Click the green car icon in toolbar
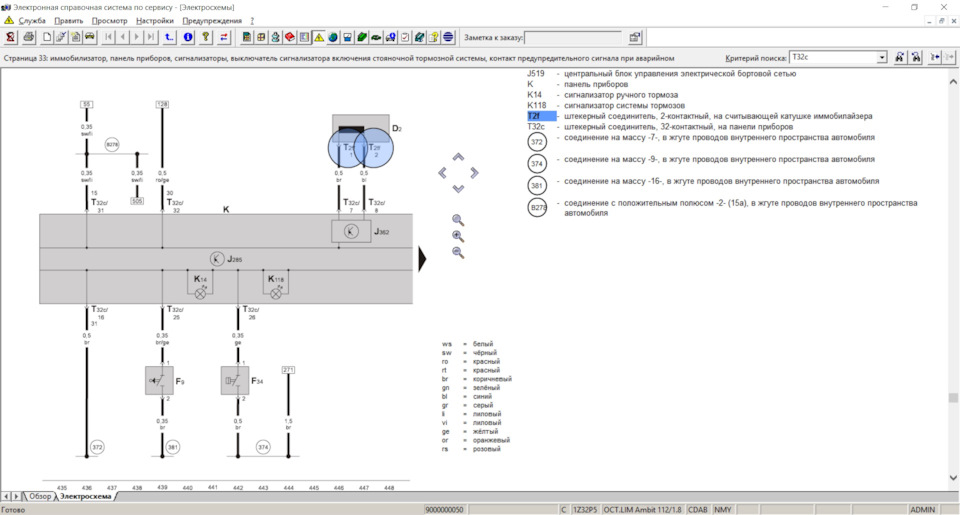 pos(376,37)
